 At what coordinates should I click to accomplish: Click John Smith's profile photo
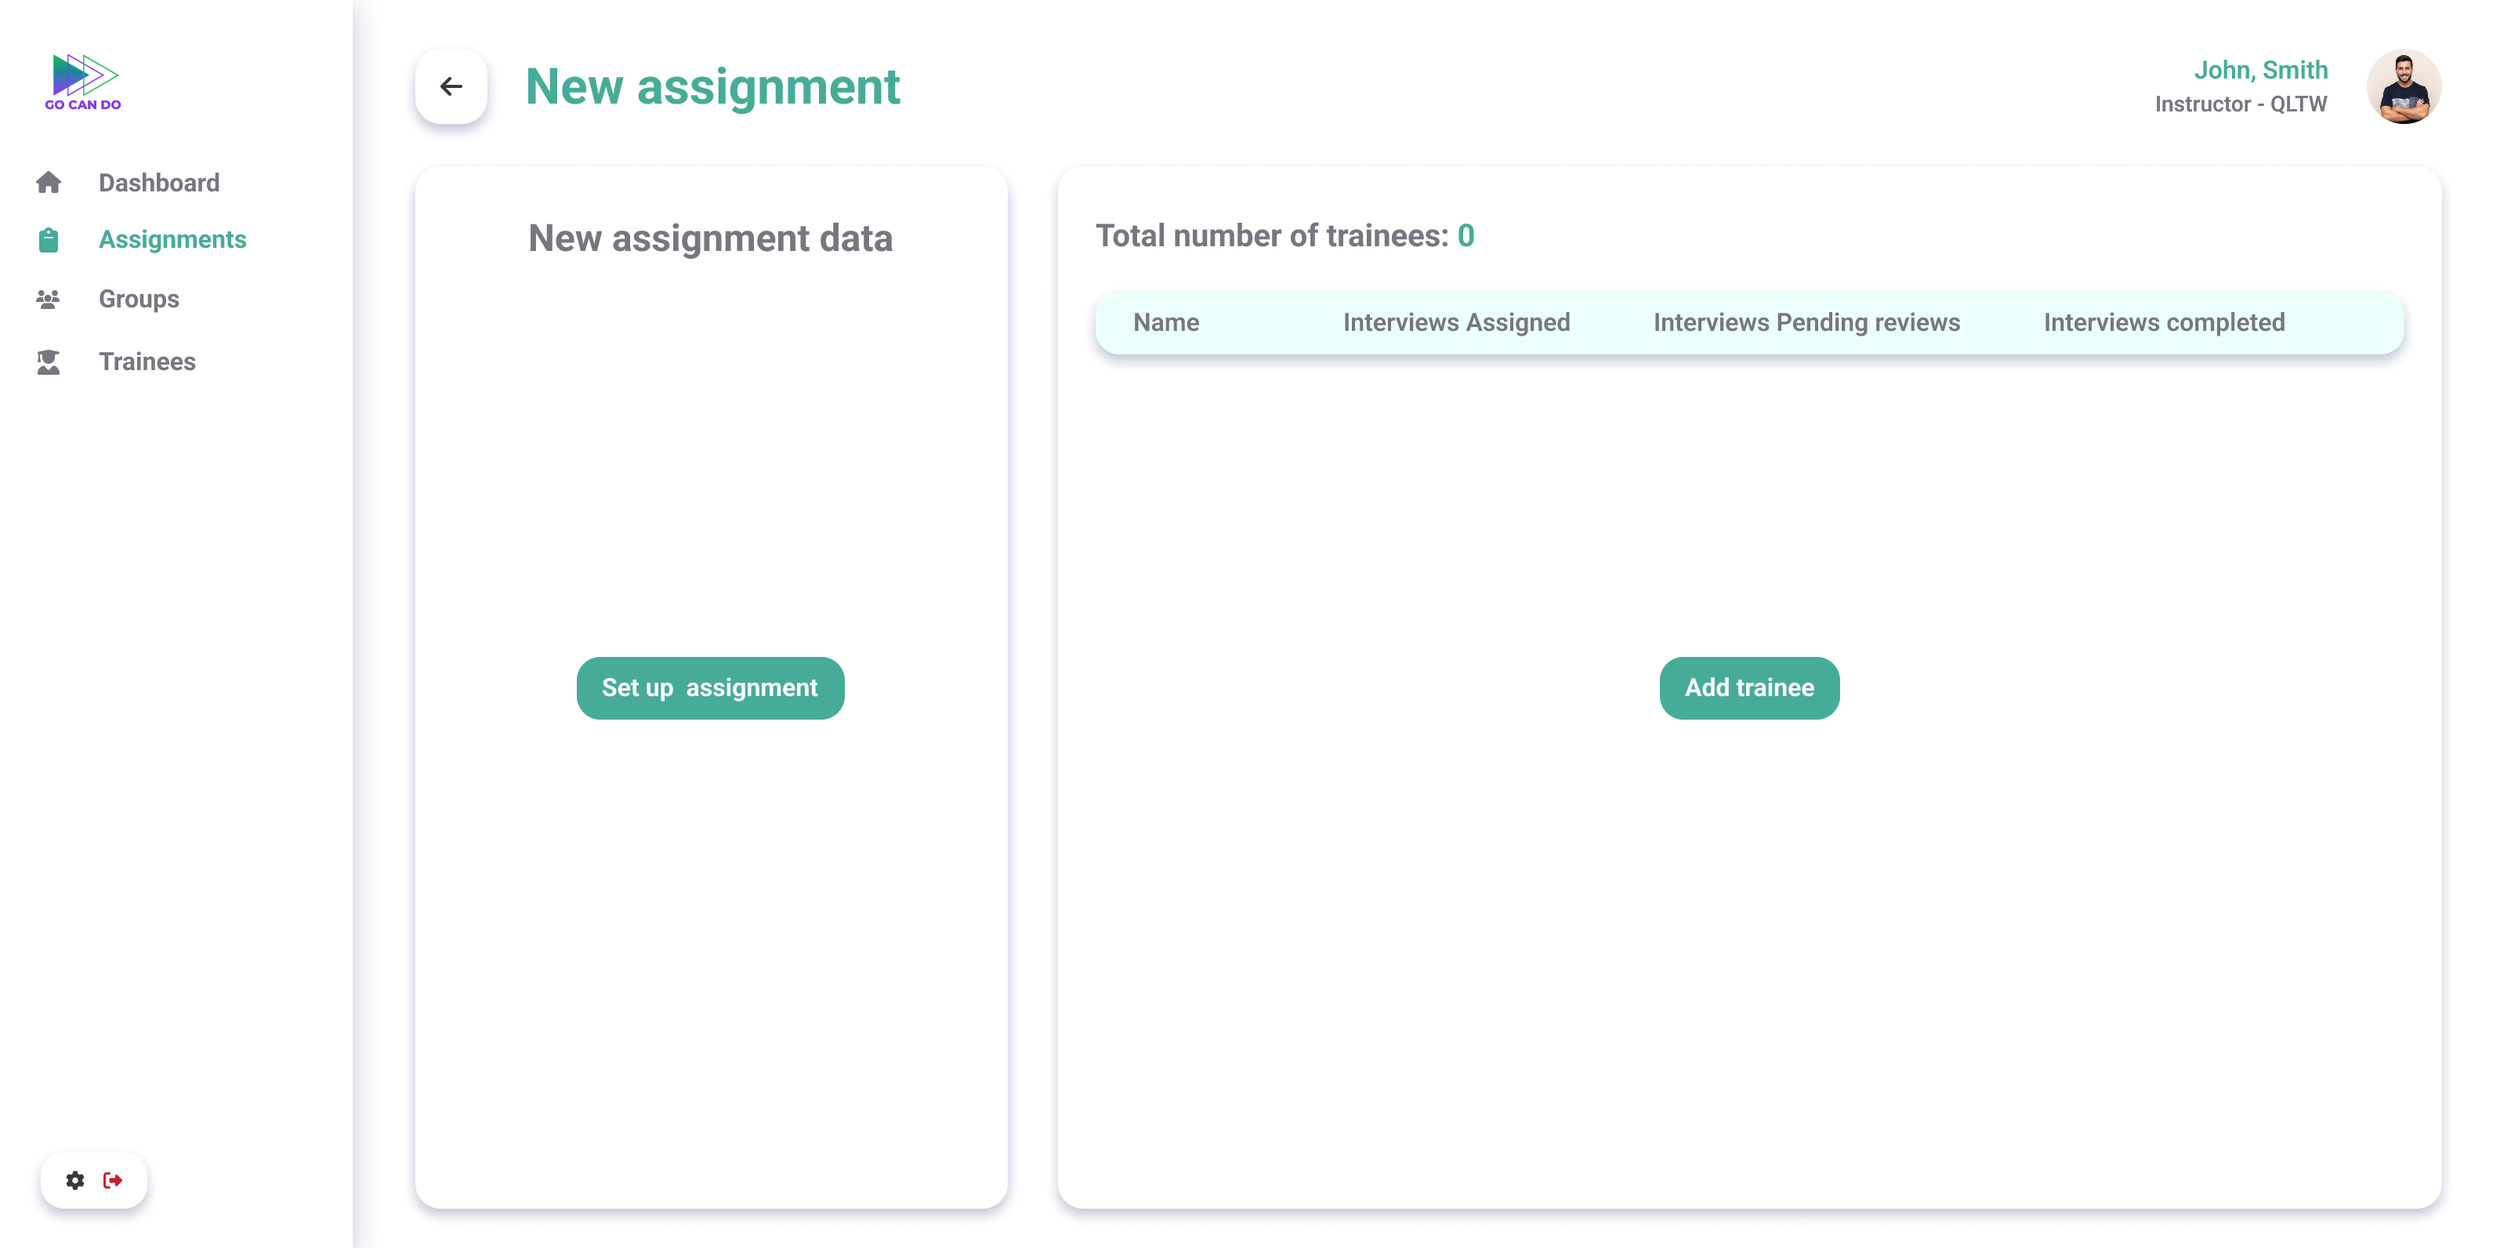click(x=2402, y=87)
